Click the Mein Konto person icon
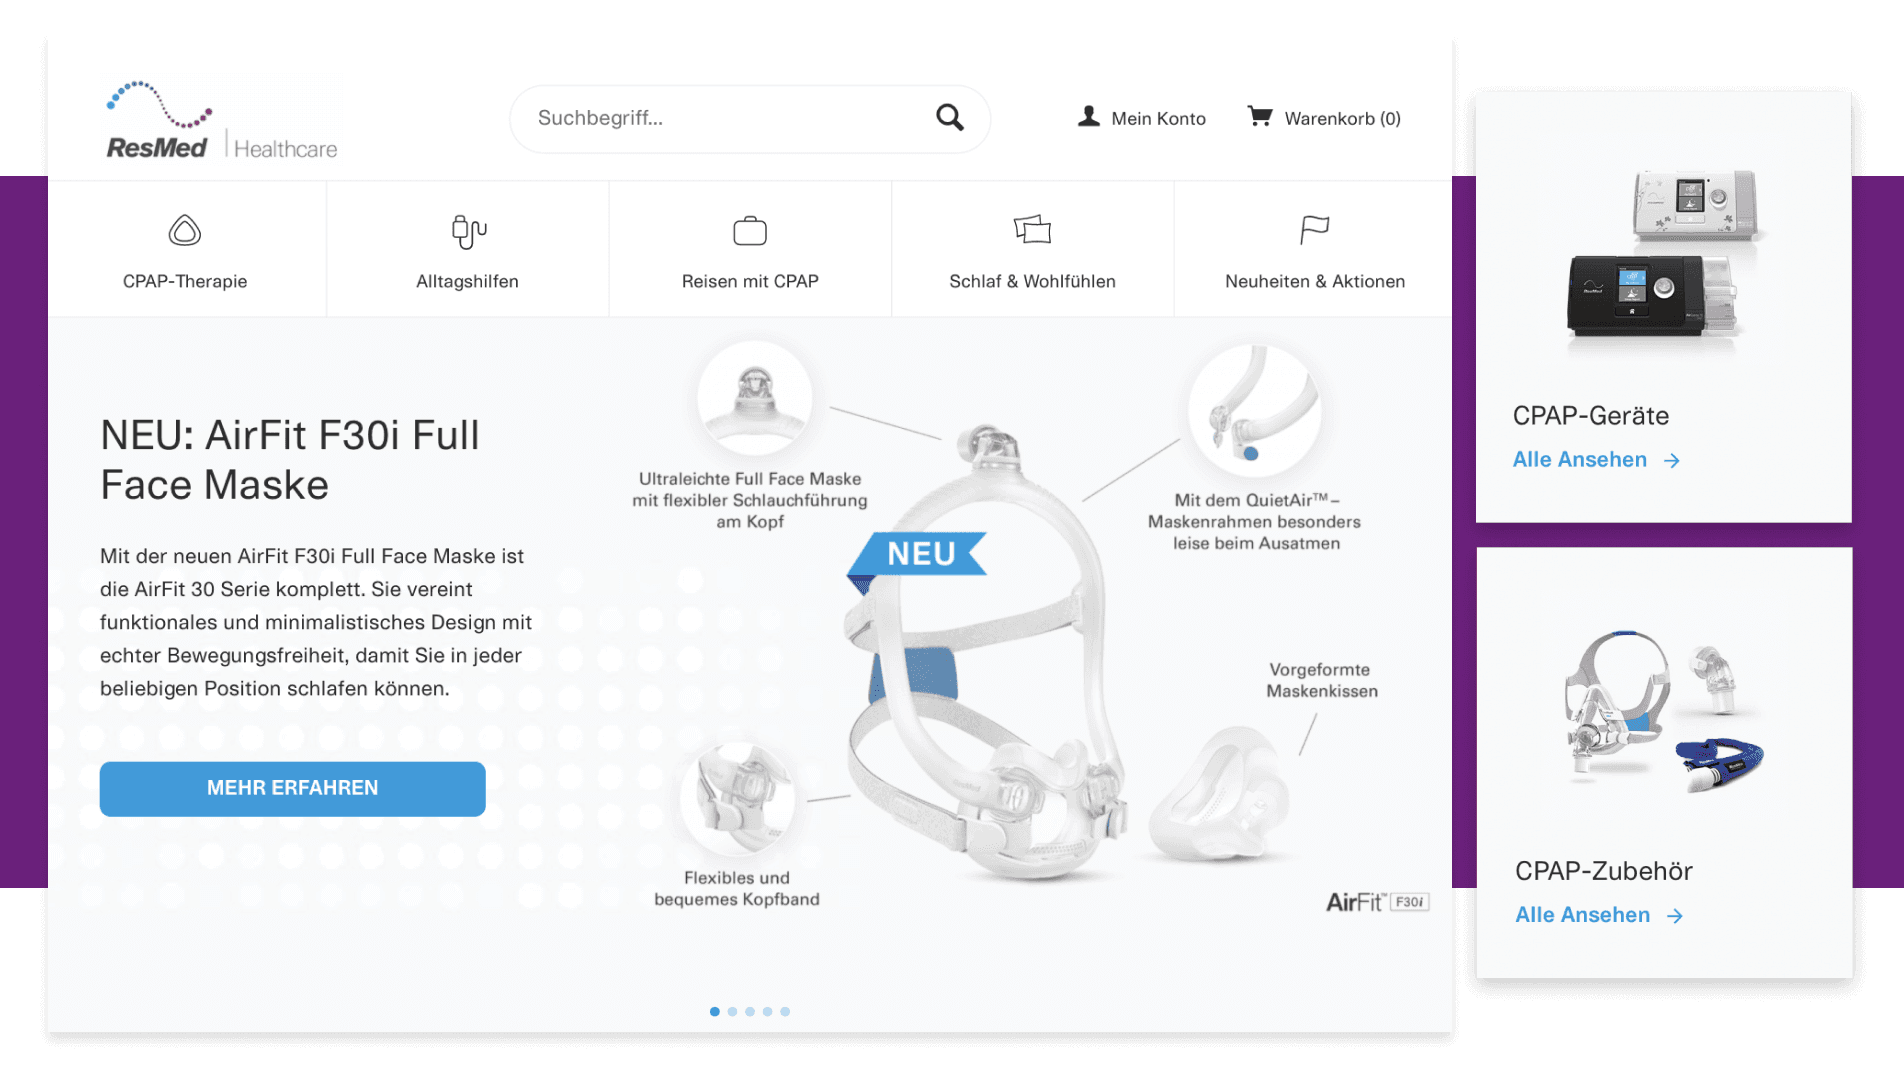Viewport: 1904px width, 1072px height. click(x=1089, y=117)
